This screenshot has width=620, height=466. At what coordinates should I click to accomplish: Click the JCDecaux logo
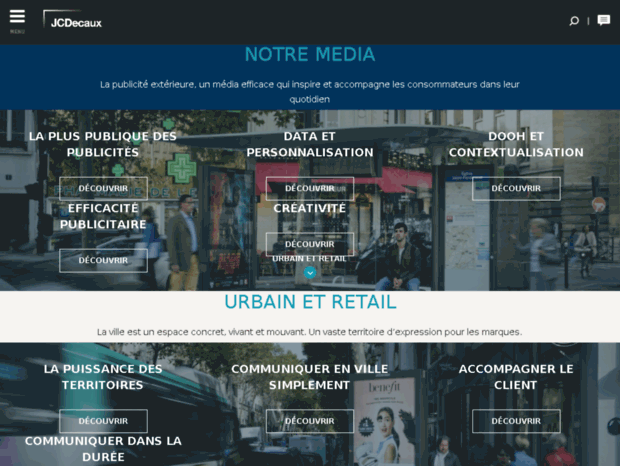73,20
